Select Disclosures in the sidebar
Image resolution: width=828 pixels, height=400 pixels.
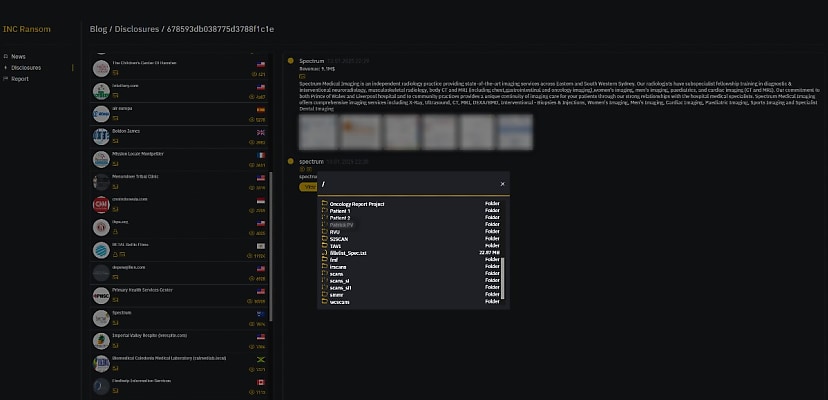[x=26, y=68]
